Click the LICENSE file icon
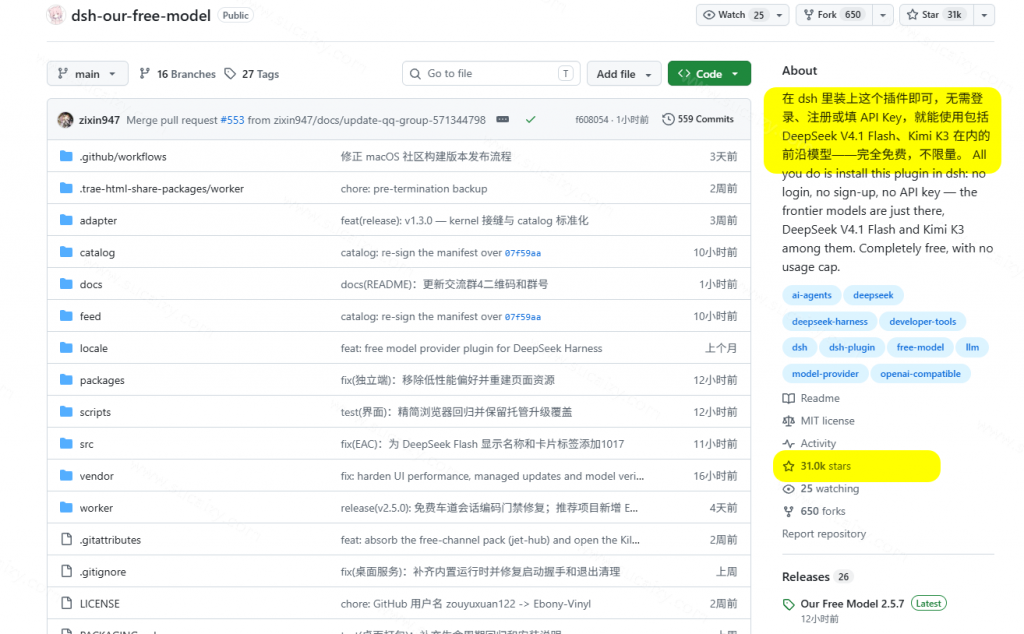Screen dimensions: 1024x634 66,603
